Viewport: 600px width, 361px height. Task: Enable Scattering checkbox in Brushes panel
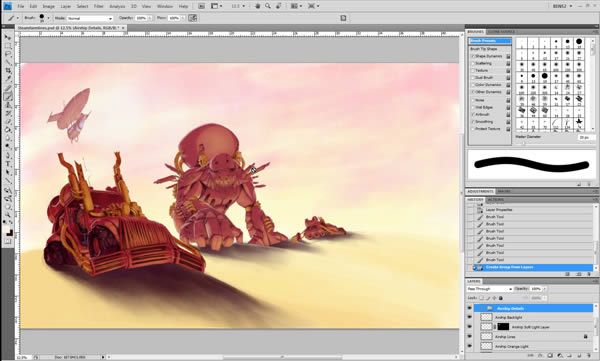tap(472, 64)
